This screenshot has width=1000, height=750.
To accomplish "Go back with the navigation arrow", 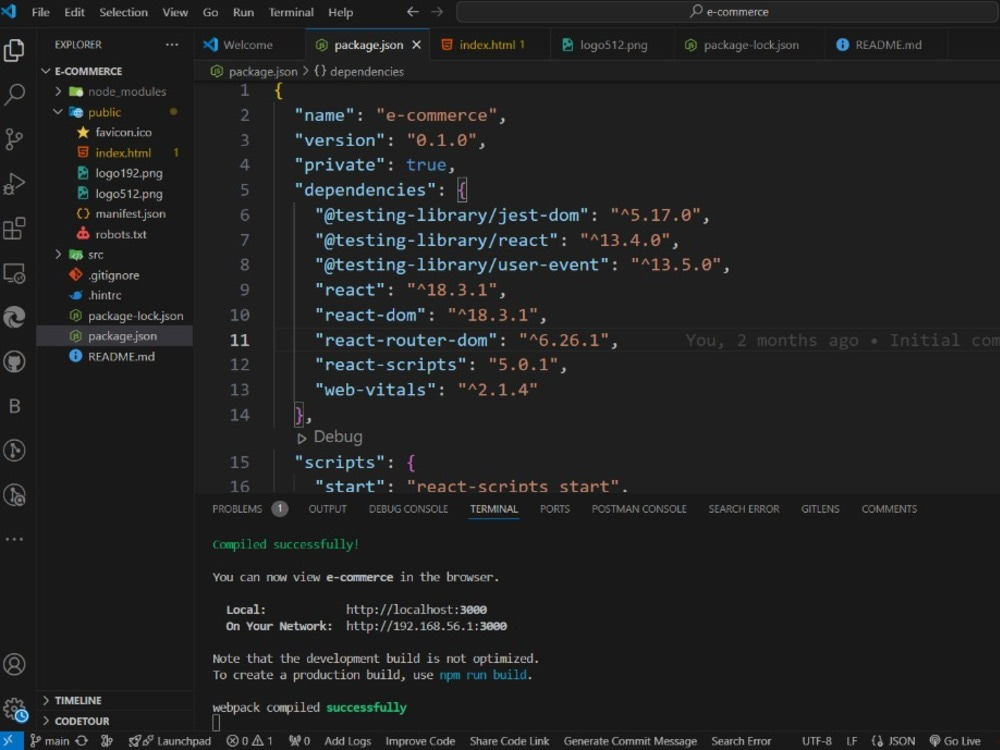I will [413, 11].
